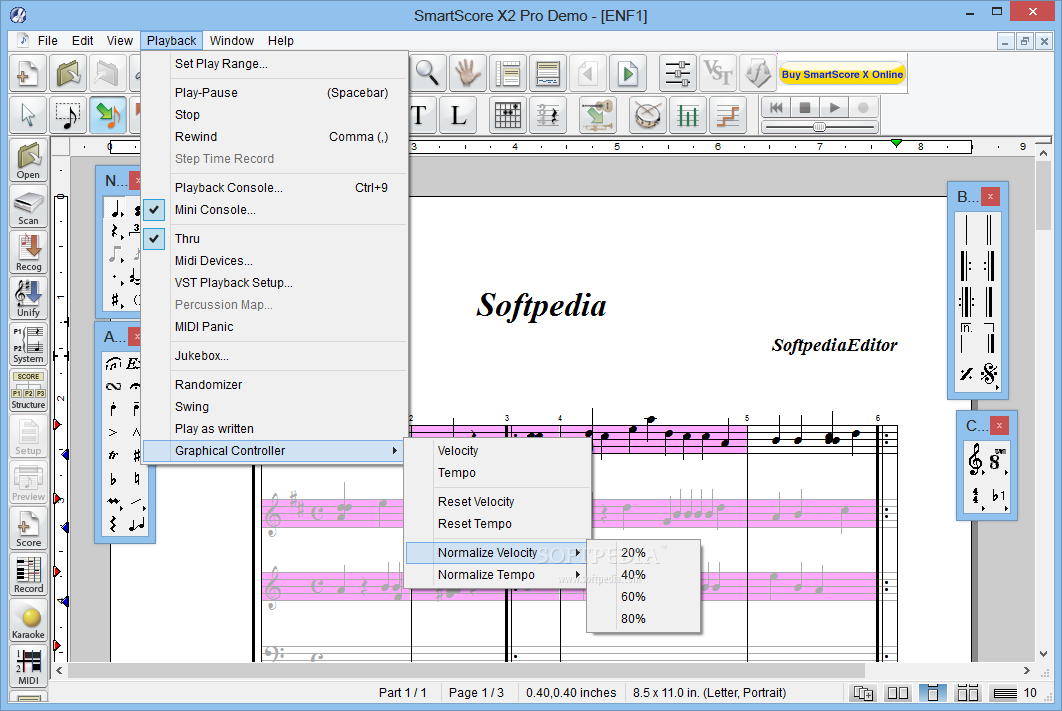1062x711 pixels.
Task: Select the arrow pointer tool
Action: pos(28,115)
